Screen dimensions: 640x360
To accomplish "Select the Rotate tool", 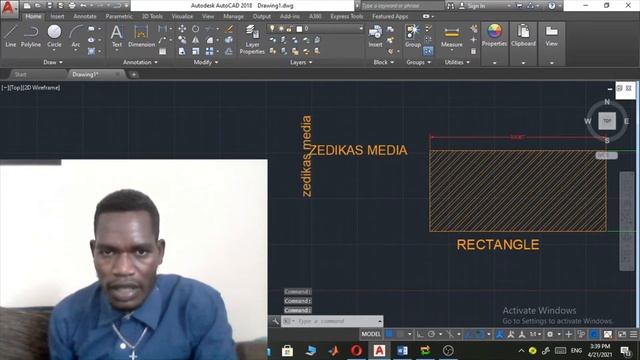I will click(196, 29).
